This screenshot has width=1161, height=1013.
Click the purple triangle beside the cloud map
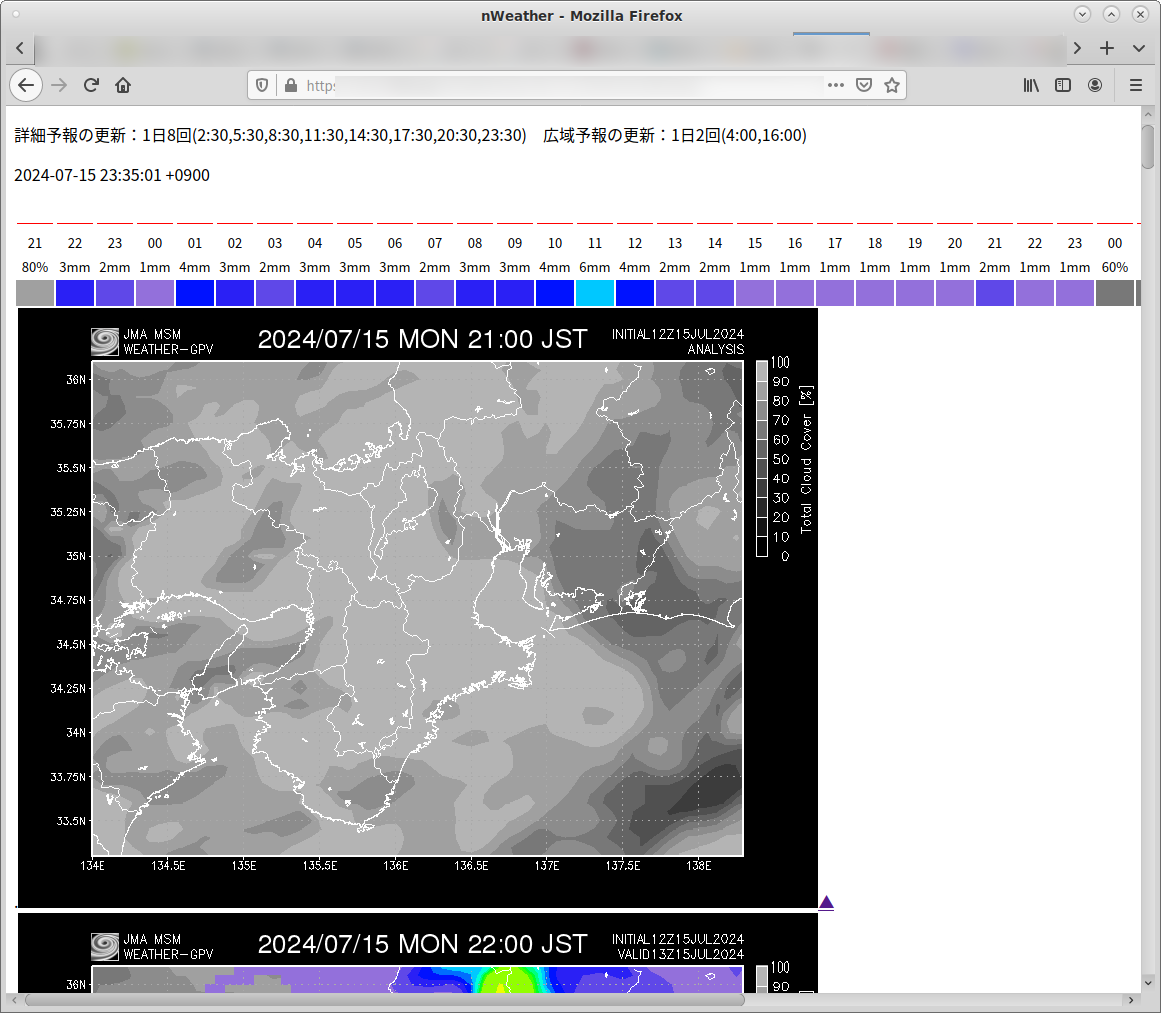tap(826, 903)
